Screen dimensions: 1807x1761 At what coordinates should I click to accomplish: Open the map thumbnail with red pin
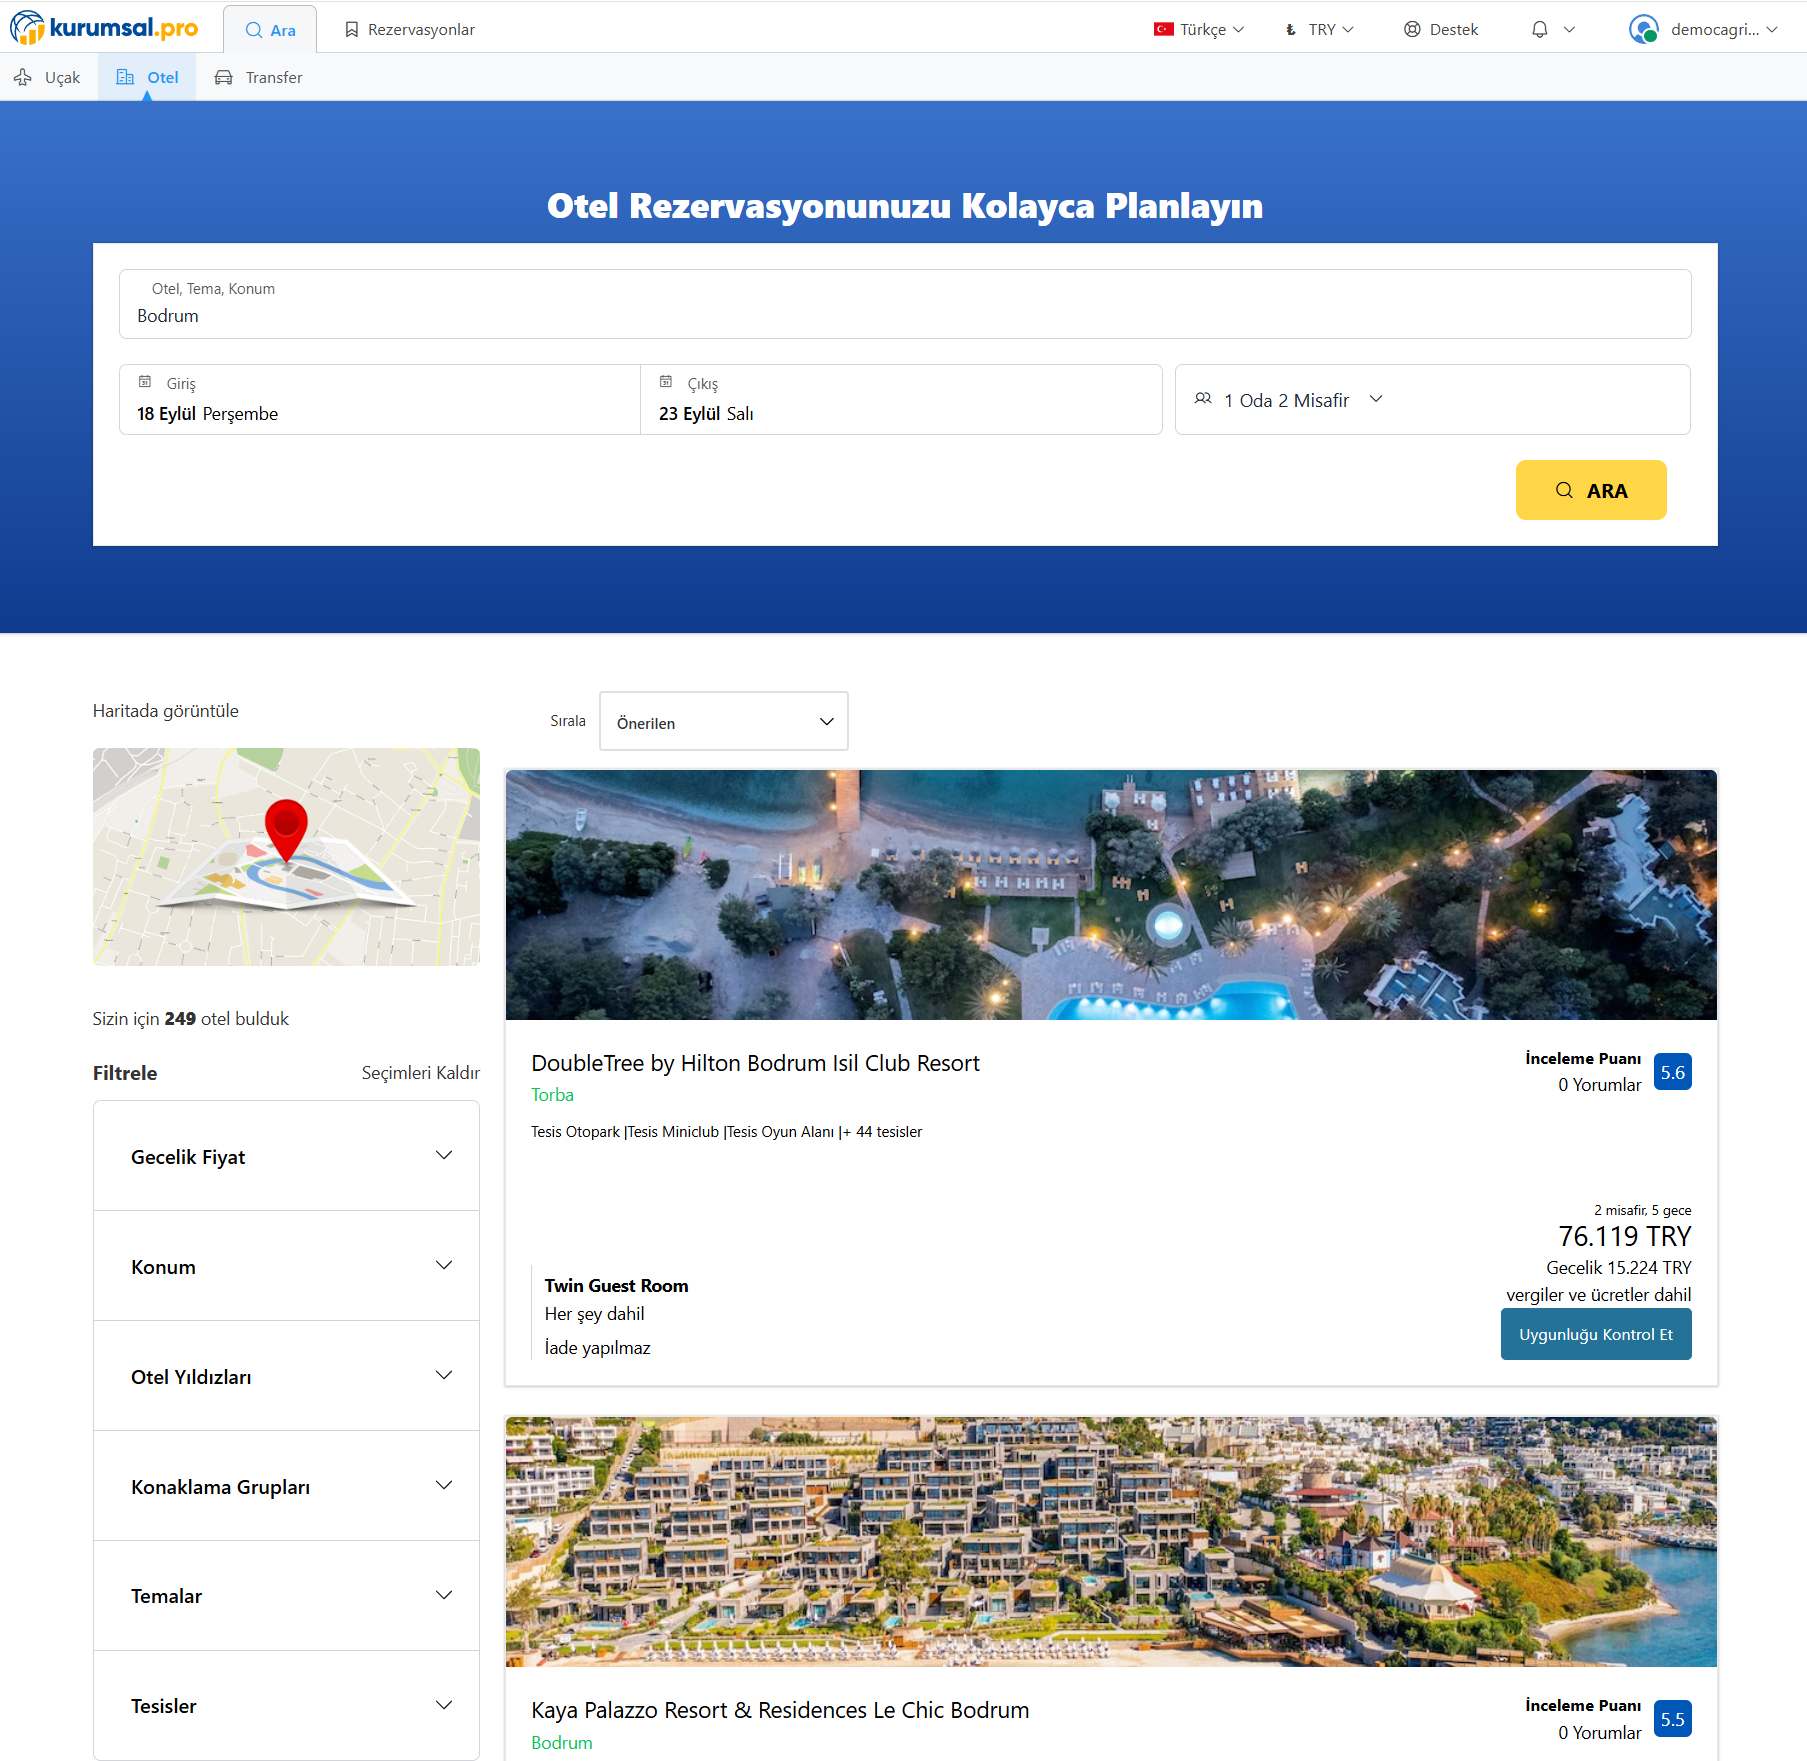286,857
